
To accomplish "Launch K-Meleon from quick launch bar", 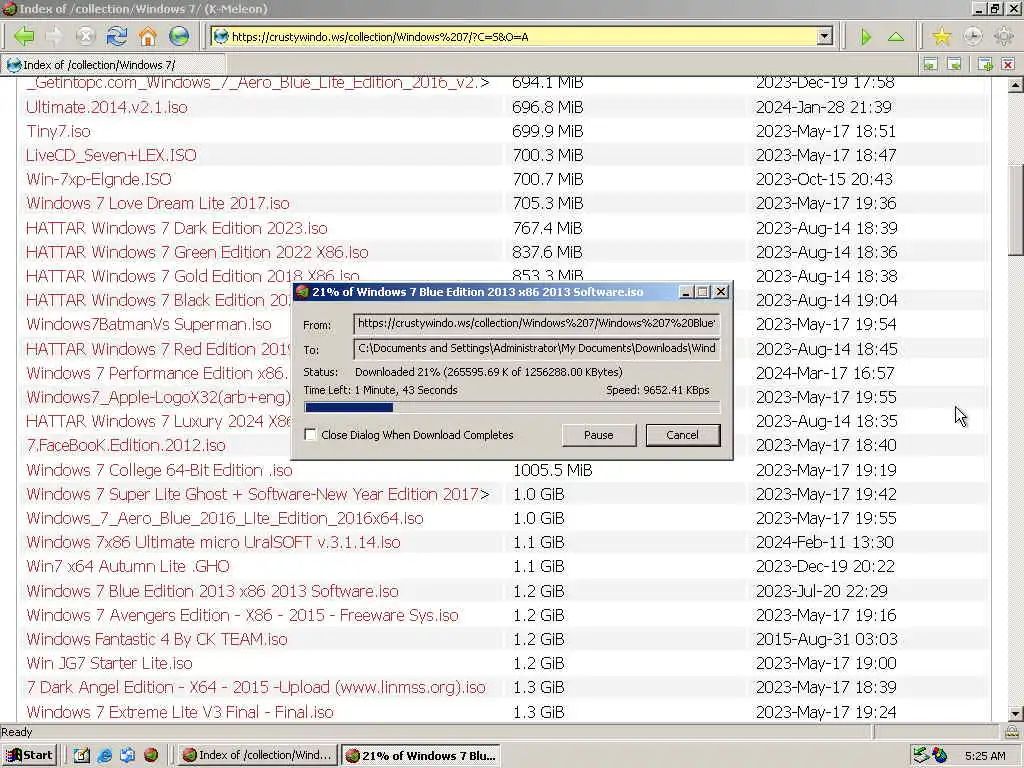I will click(151, 756).
